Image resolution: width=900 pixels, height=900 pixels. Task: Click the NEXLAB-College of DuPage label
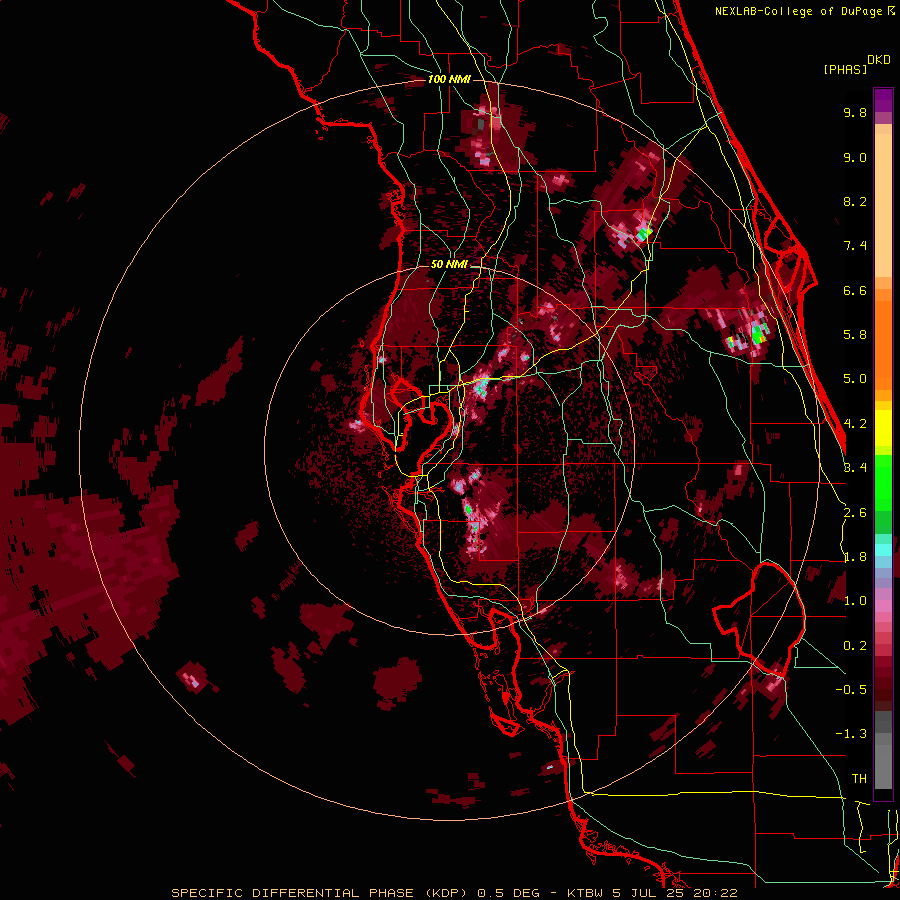pos(800,11)
